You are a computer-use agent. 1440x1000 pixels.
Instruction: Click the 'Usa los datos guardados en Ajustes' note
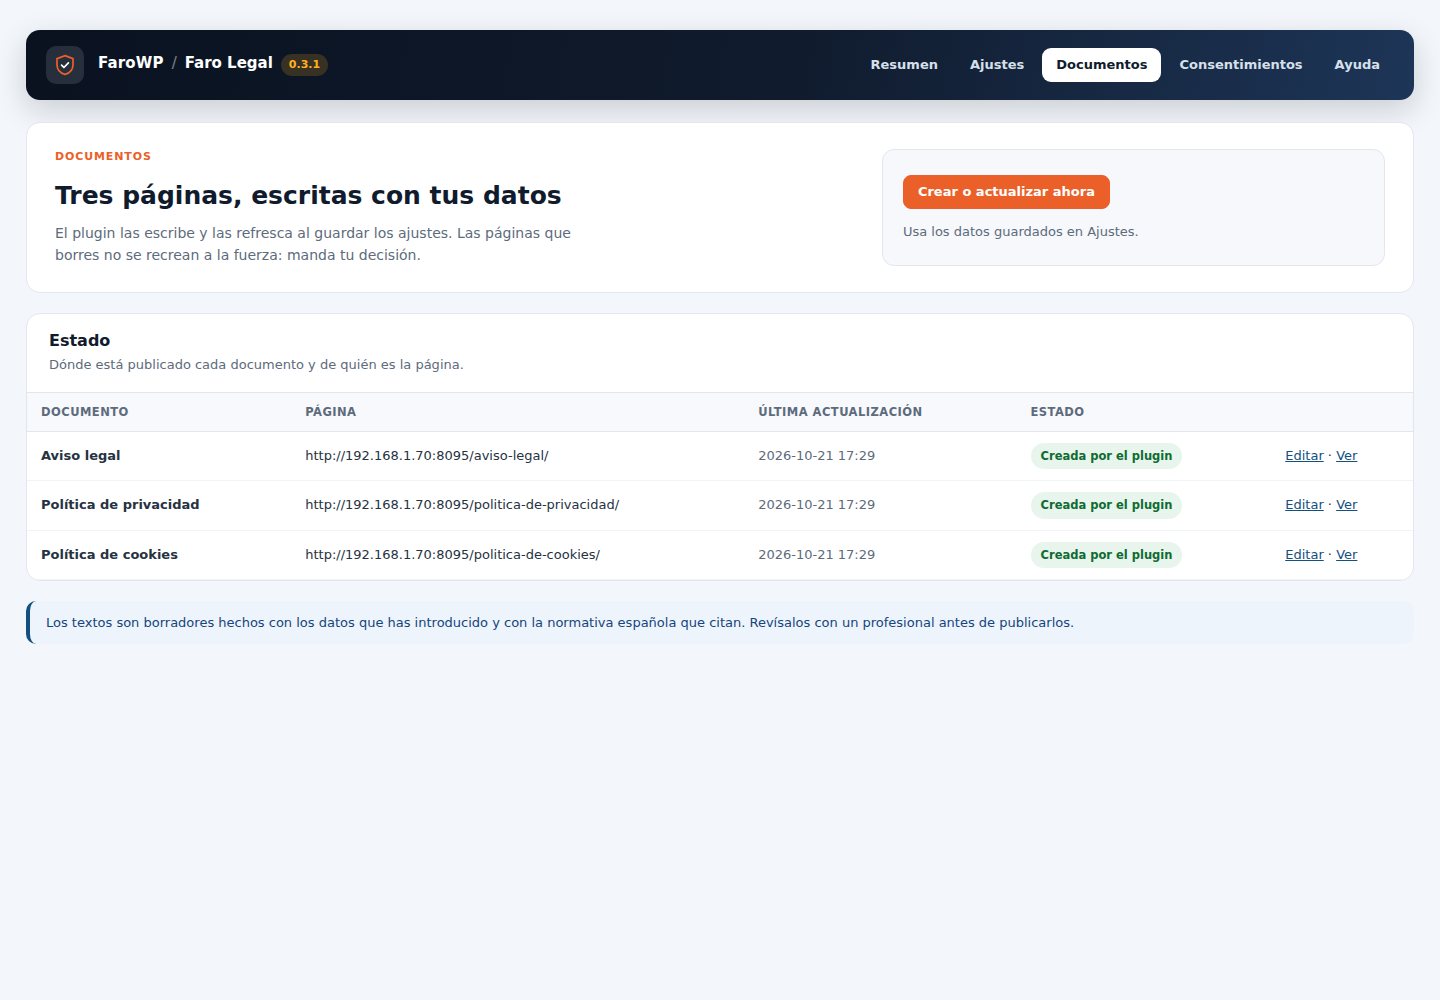(x=1020, y=232)
